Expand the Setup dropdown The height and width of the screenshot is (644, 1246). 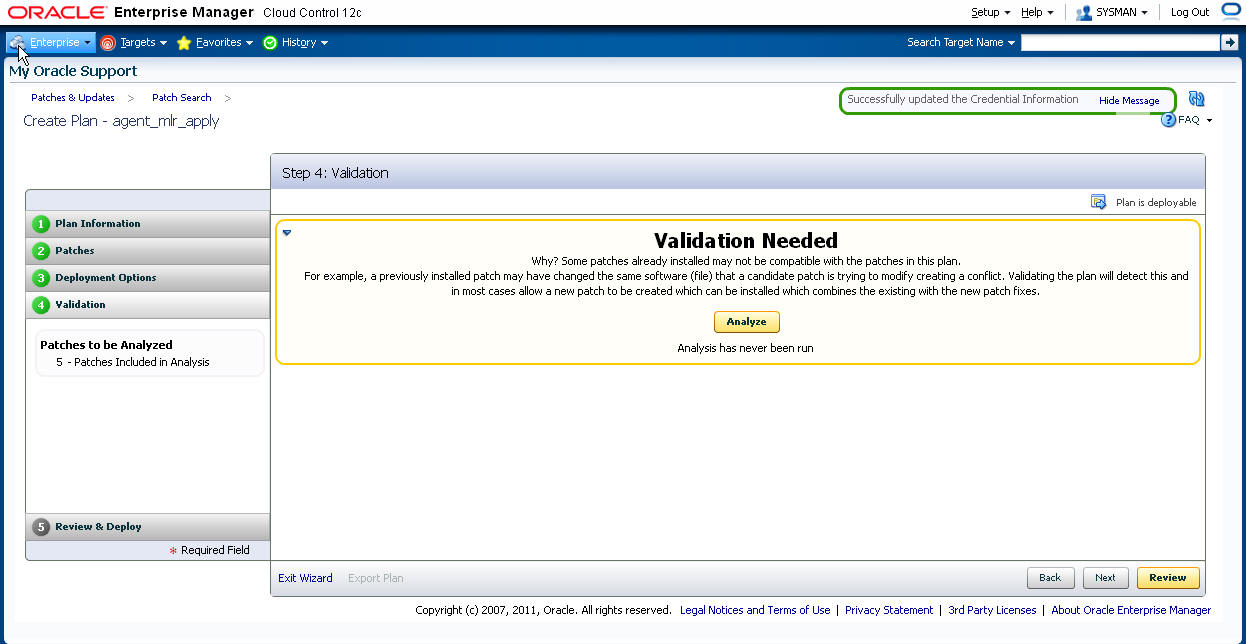click(990, 12)
